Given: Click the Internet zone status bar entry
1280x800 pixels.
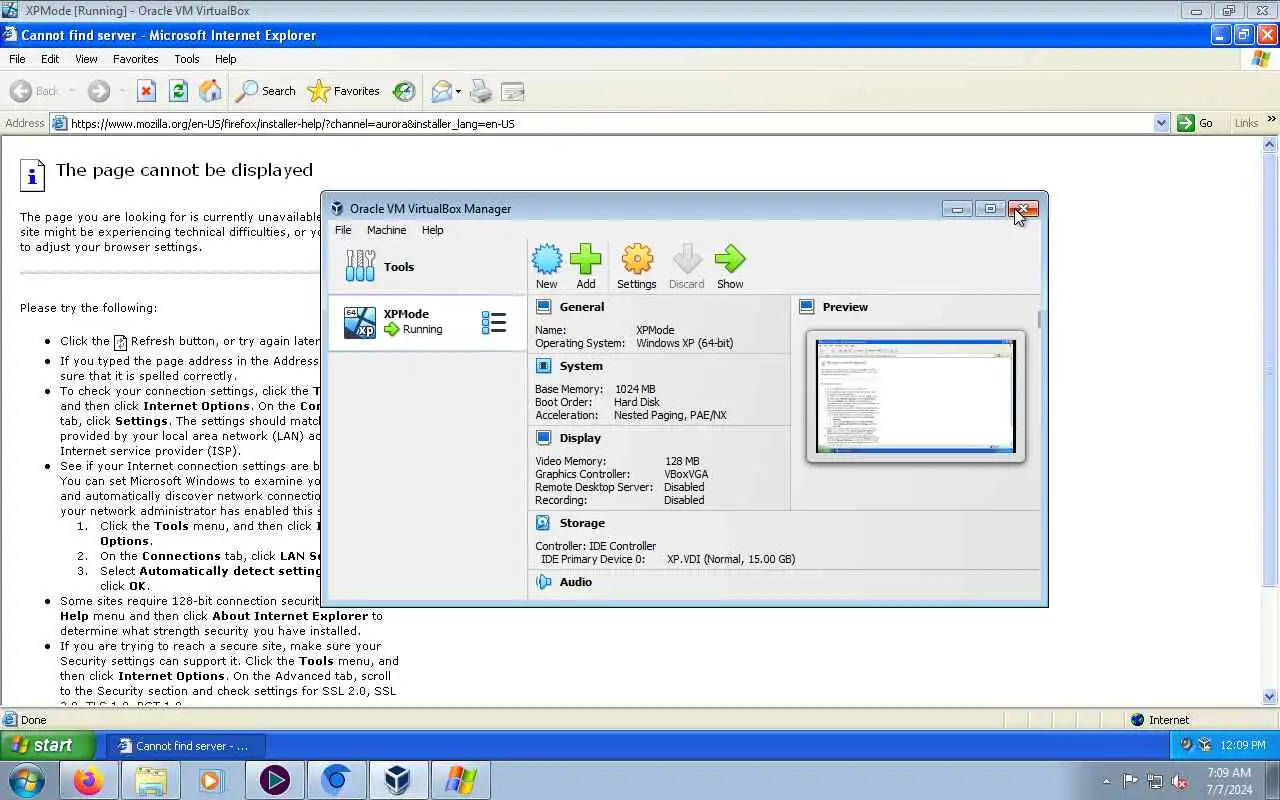Looking at the screenshot, I should 1160,719.
